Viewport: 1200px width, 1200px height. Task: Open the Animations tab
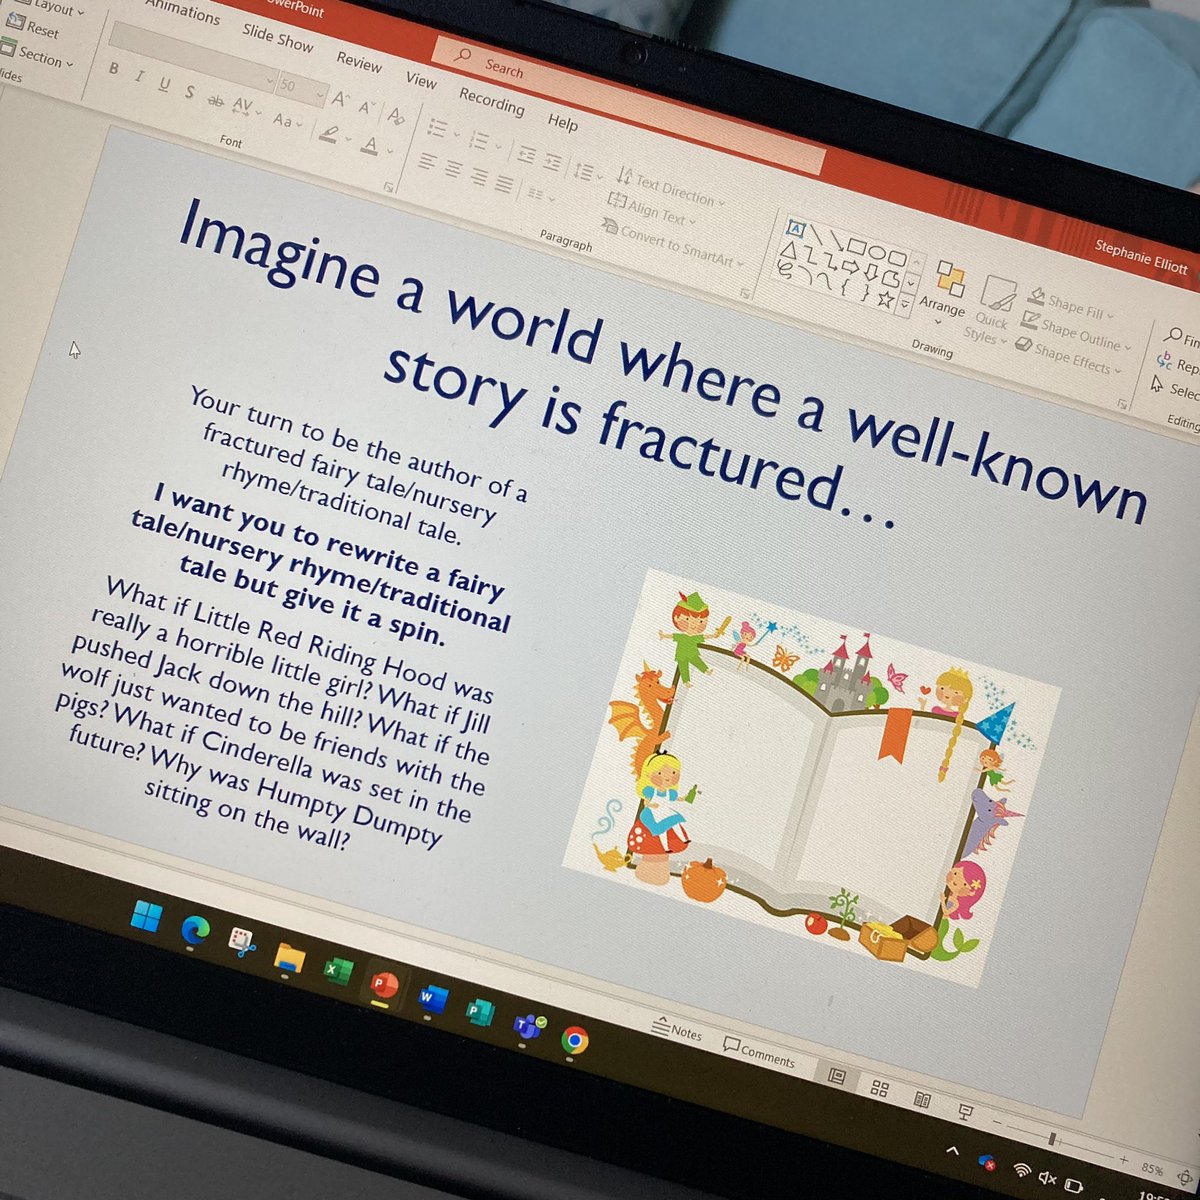click(x=181, y=11)
